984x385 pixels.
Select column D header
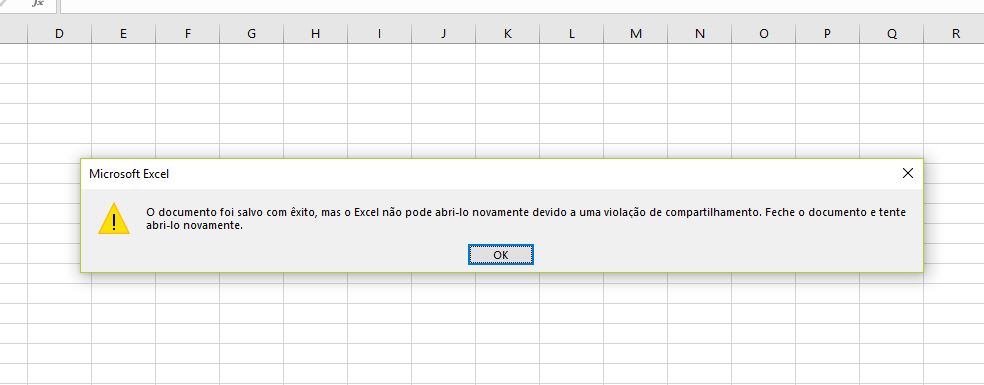pyautogui.click(x=60, y=34)
